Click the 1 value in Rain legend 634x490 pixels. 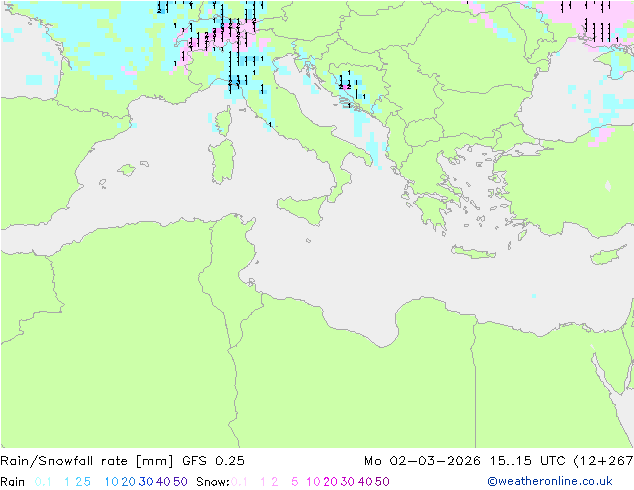click(67, 482)
